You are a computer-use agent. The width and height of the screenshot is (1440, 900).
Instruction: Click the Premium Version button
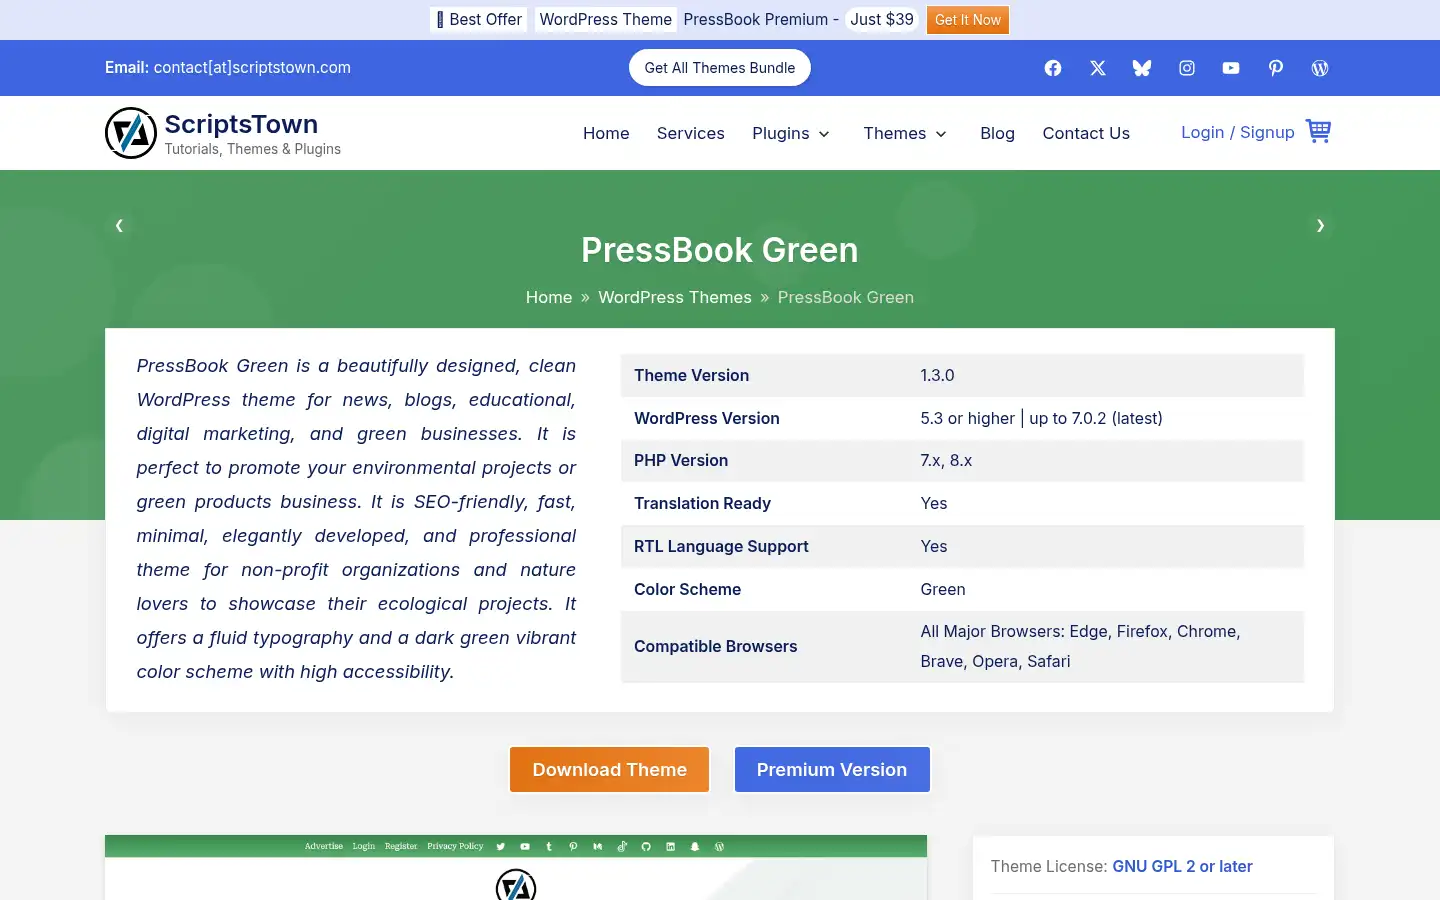[x=832, y=769]
